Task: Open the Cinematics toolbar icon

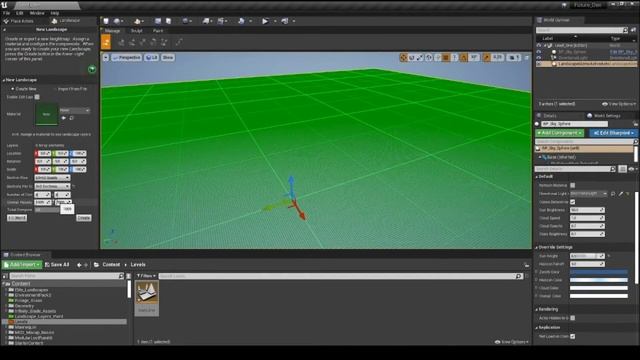Action: coord(221,21)
